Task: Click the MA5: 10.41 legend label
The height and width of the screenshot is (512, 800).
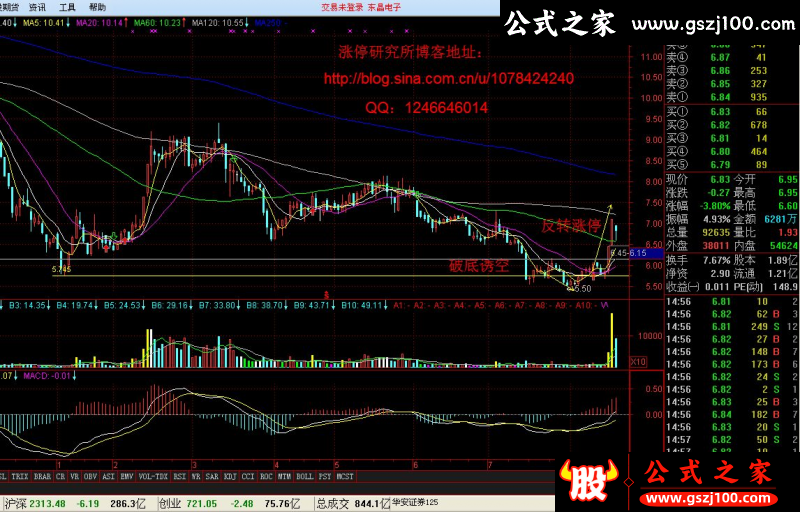Action: (44, 23)
